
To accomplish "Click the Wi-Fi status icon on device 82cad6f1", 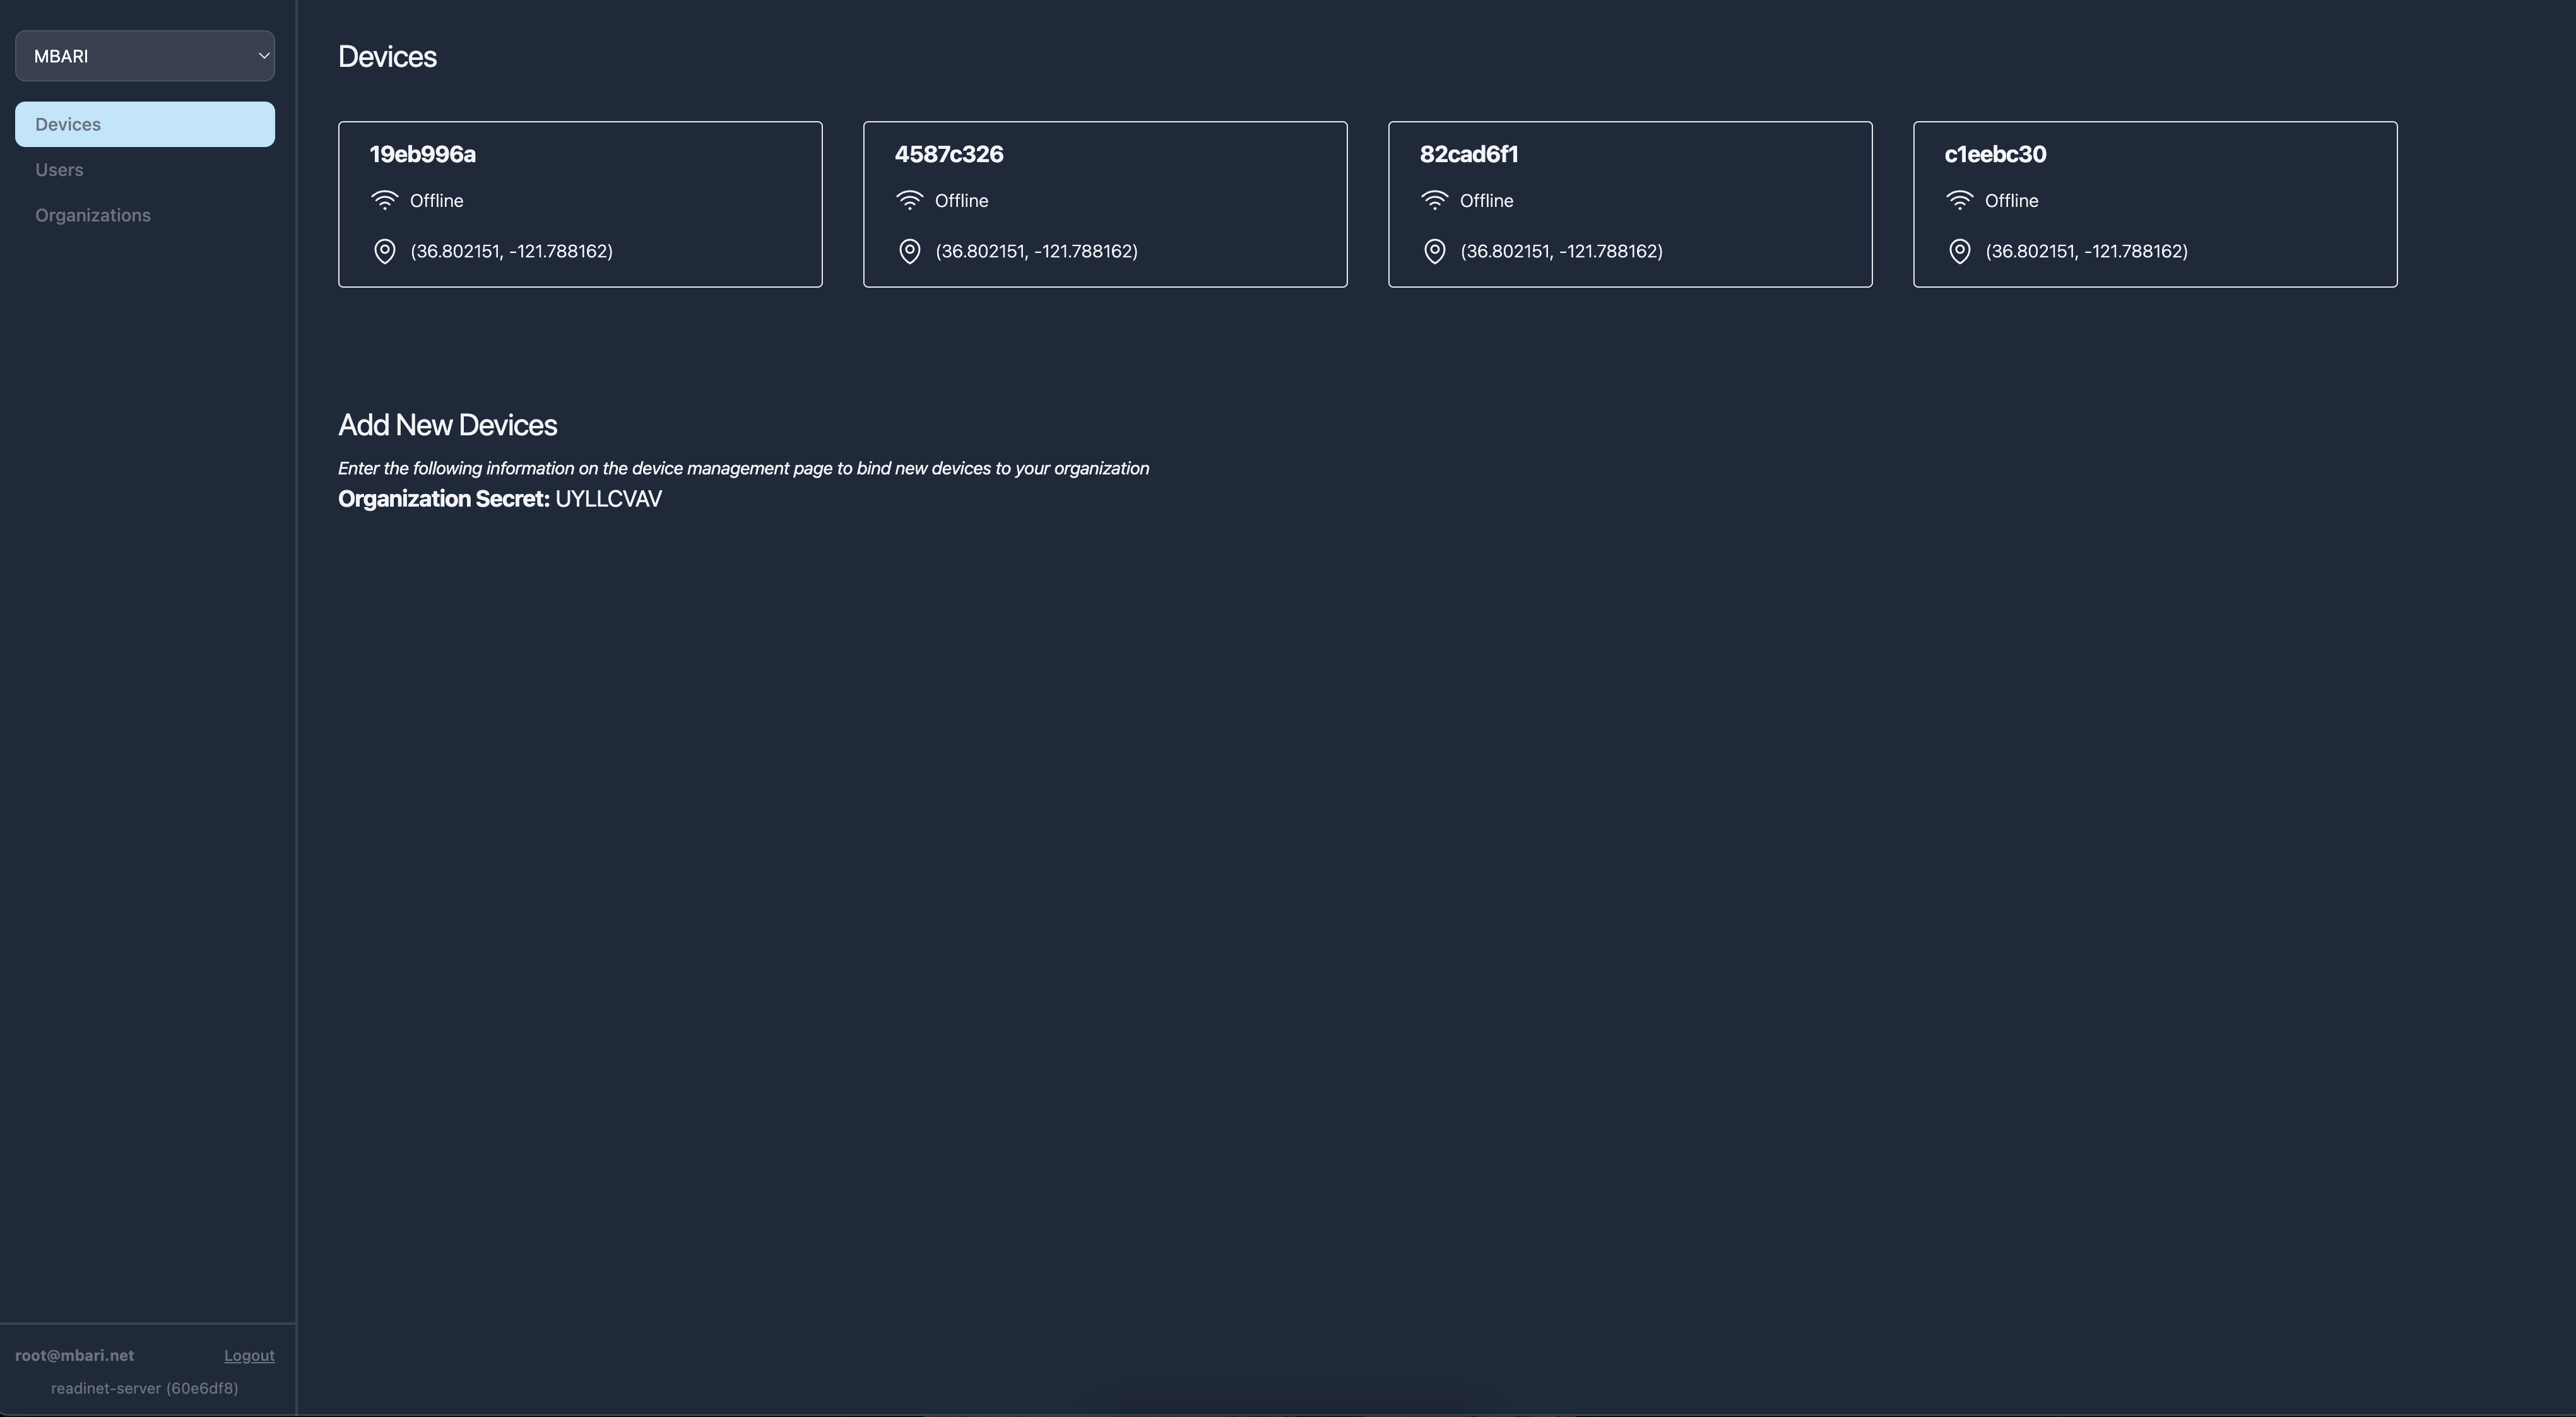I will coord(1435,200).
